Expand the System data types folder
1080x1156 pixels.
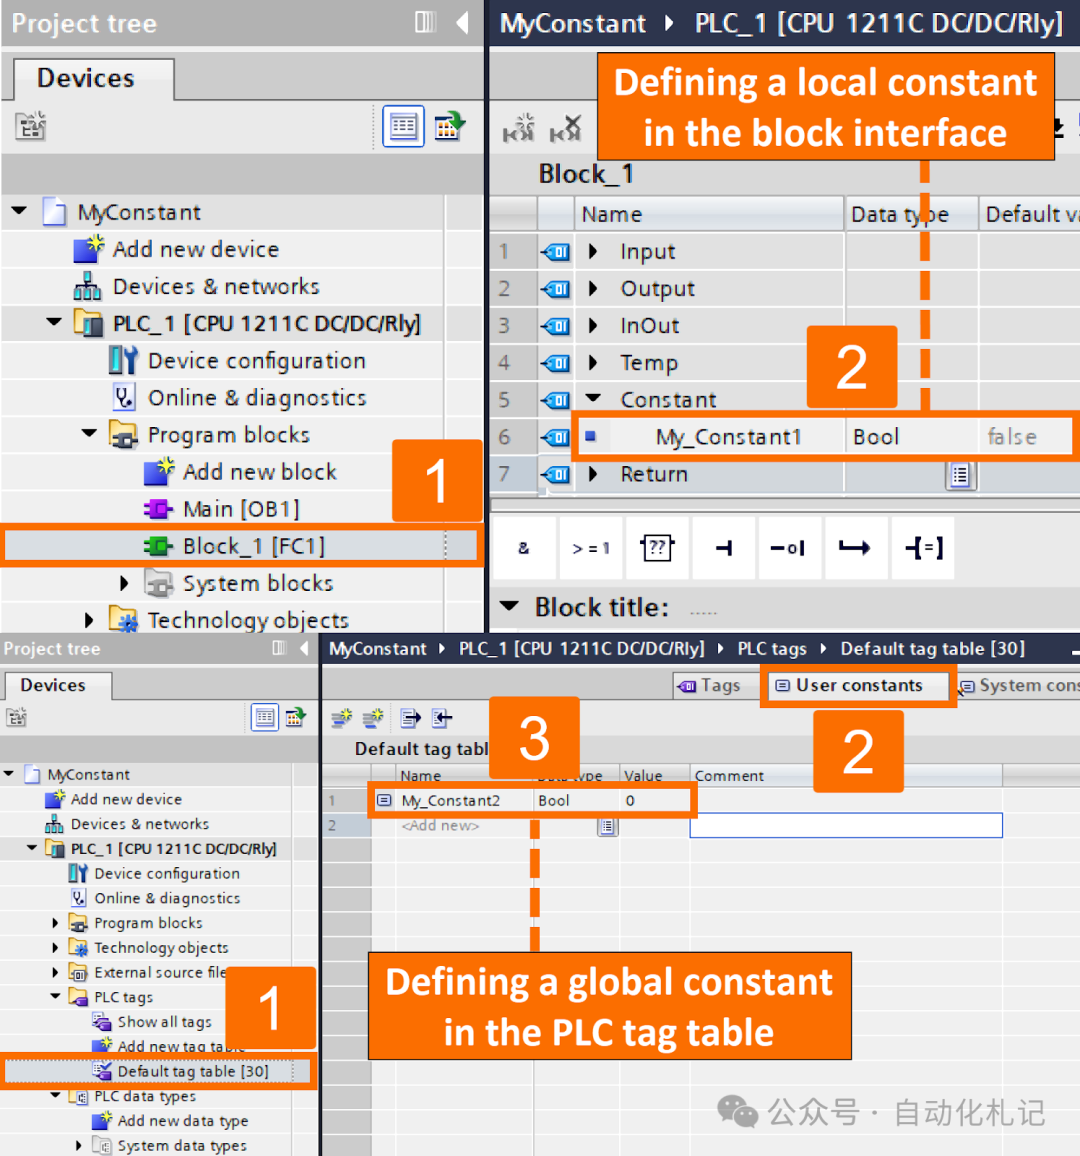click(80, 1145)
